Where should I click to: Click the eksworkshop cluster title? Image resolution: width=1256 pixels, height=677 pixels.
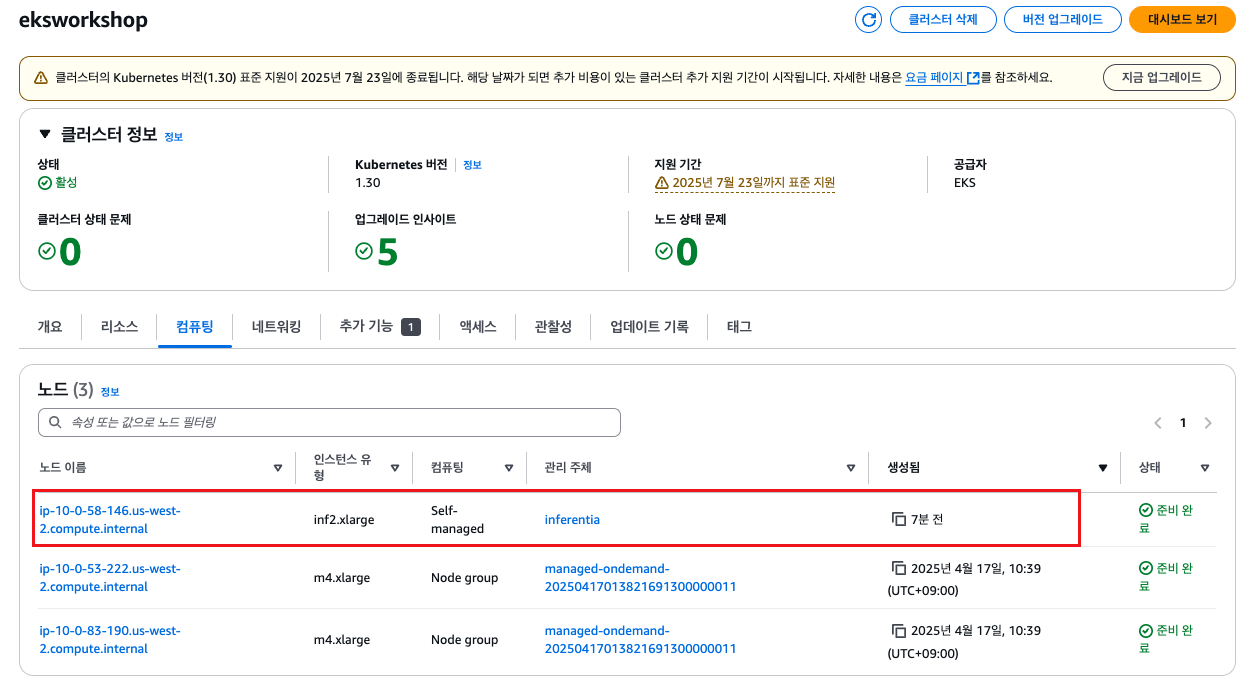point(83,20)
